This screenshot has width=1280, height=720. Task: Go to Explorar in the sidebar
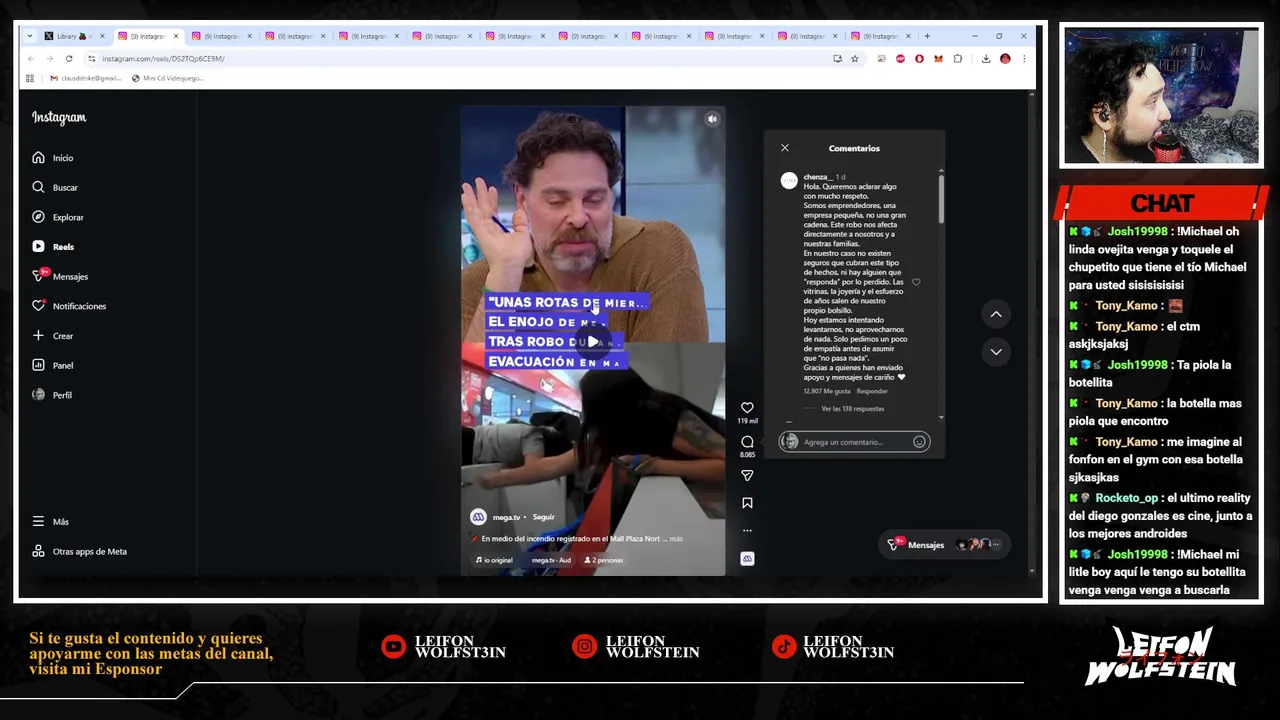click(x=57, y=217)
